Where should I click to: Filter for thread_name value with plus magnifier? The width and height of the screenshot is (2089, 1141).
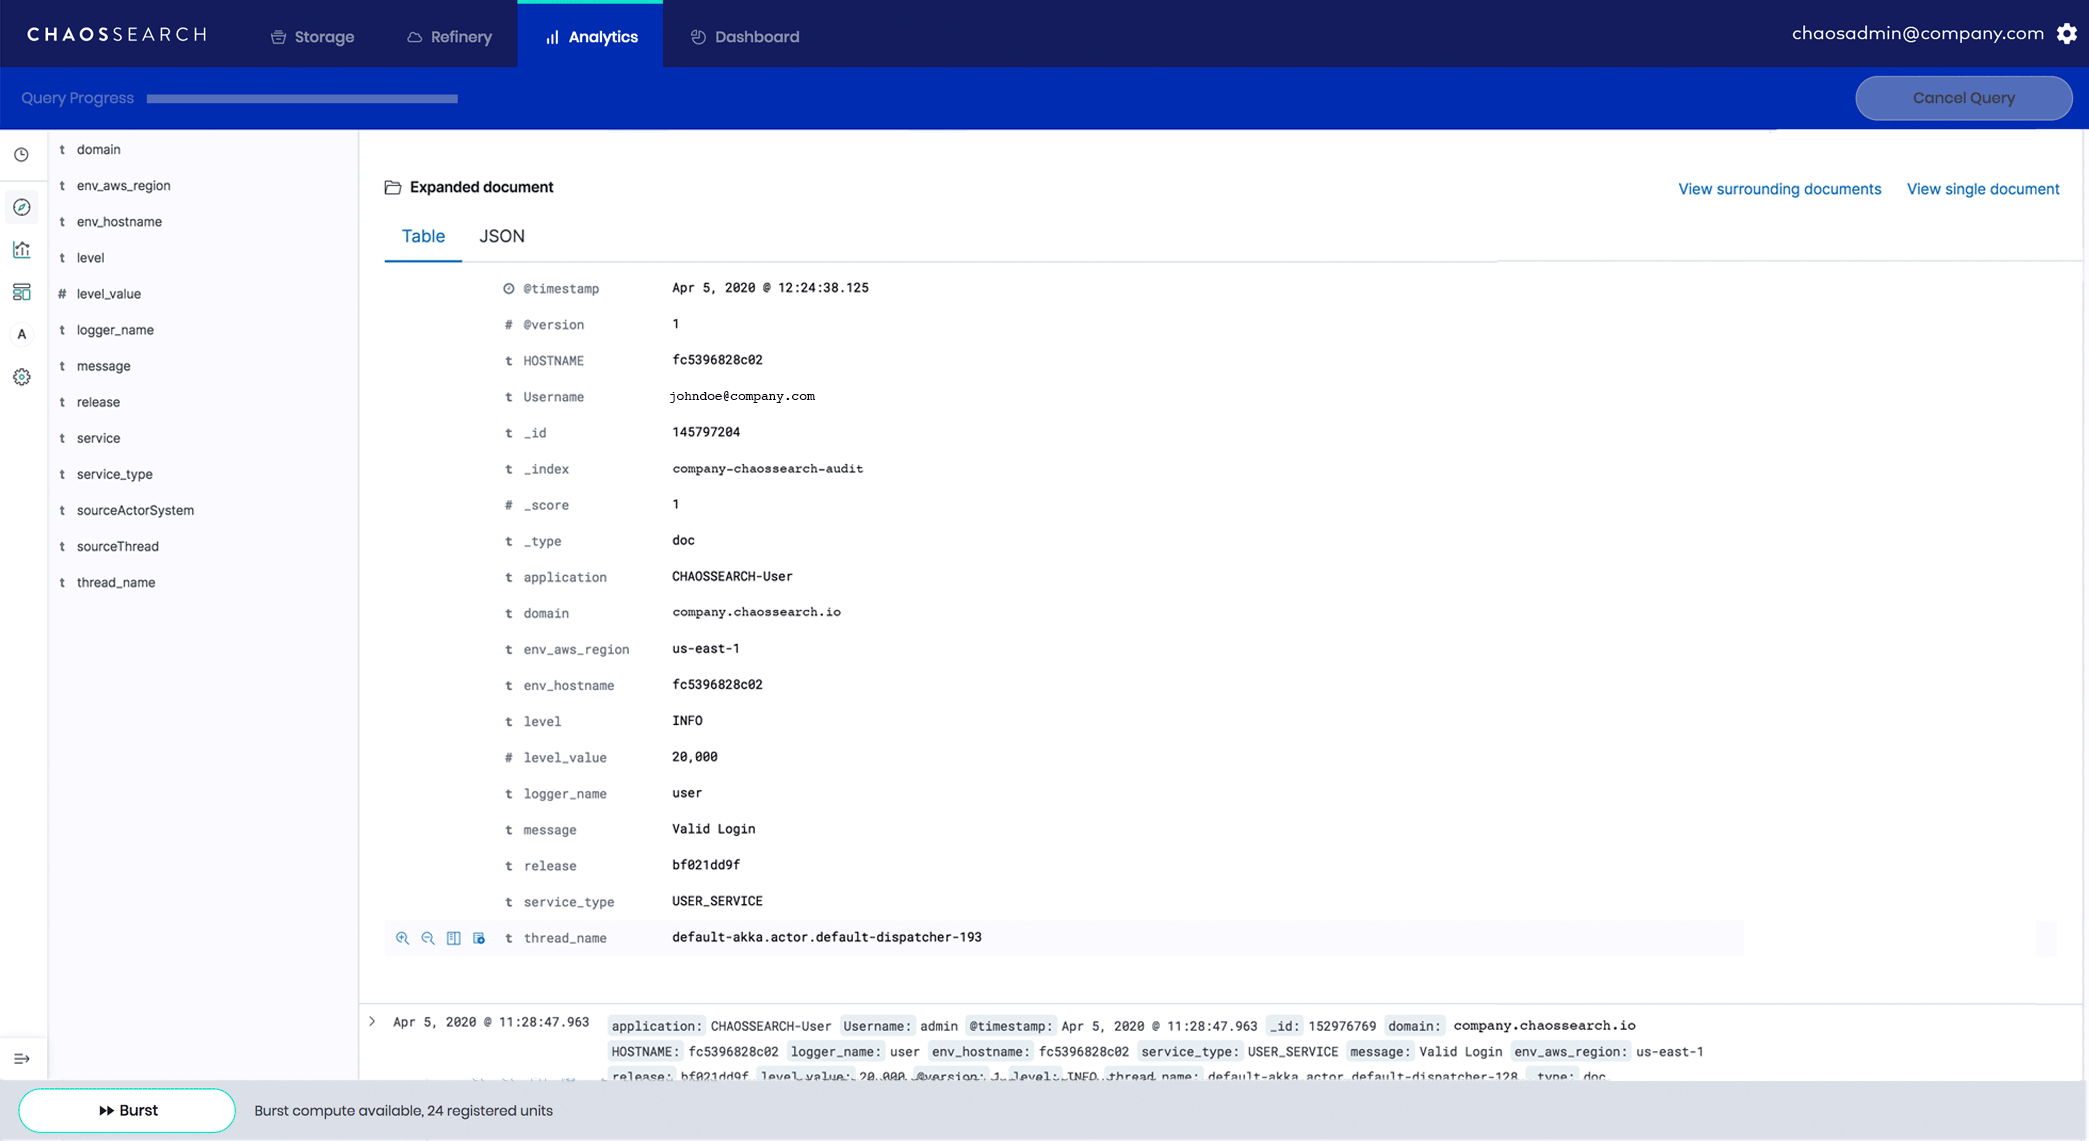(x=402, y=938)
